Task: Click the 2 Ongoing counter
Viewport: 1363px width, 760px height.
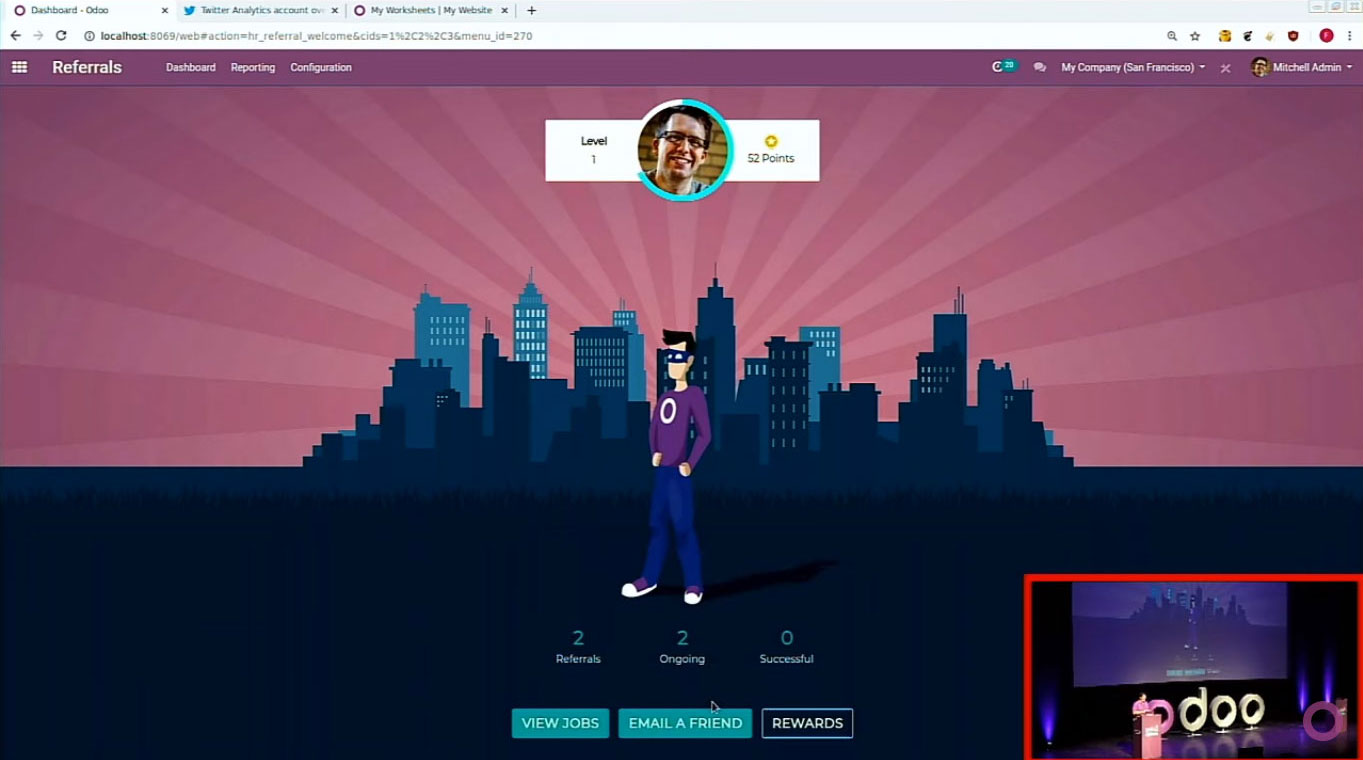Action: 682,646
